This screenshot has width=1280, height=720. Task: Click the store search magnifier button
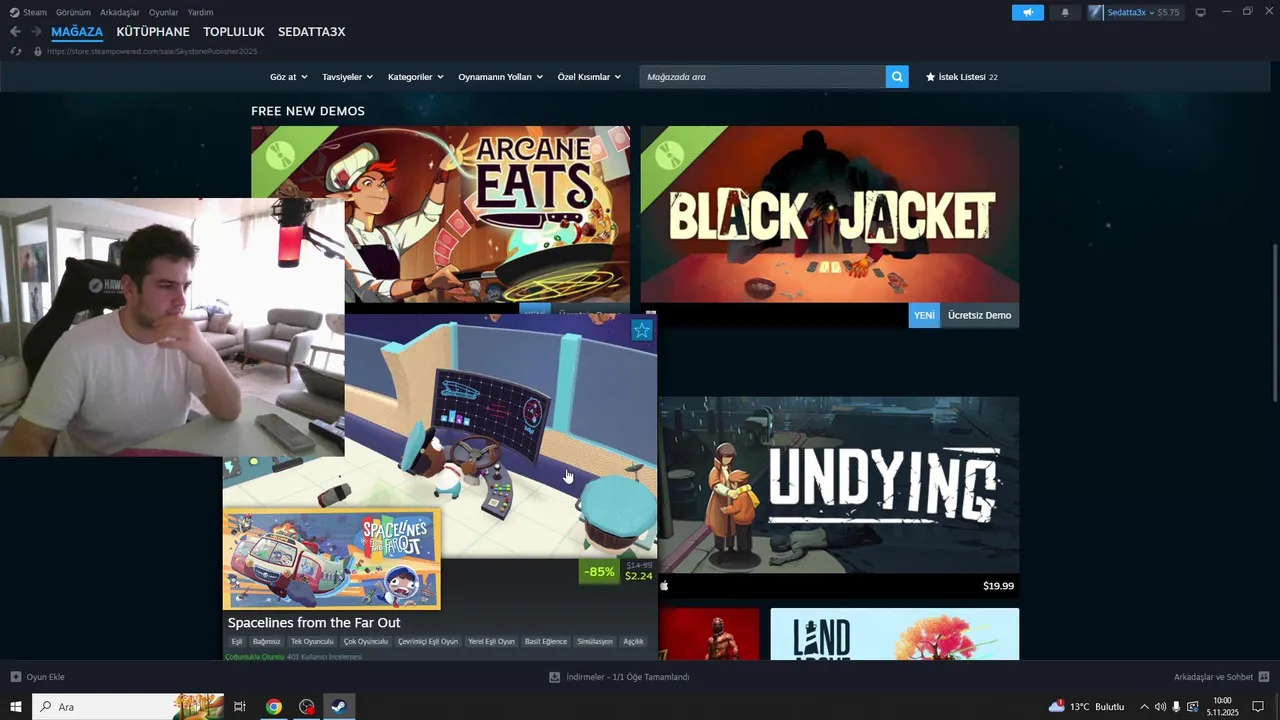[x=897, y=76]
